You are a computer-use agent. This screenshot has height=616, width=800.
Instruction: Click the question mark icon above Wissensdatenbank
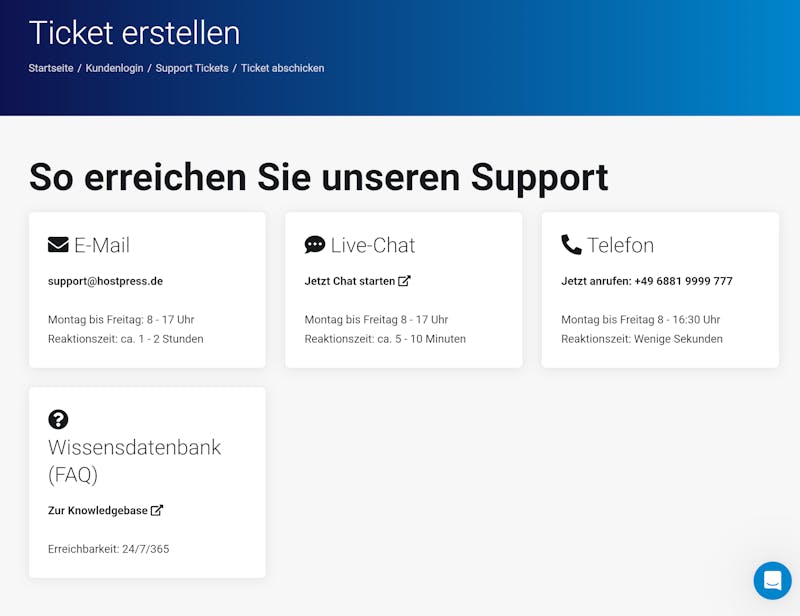click(58, 420)
